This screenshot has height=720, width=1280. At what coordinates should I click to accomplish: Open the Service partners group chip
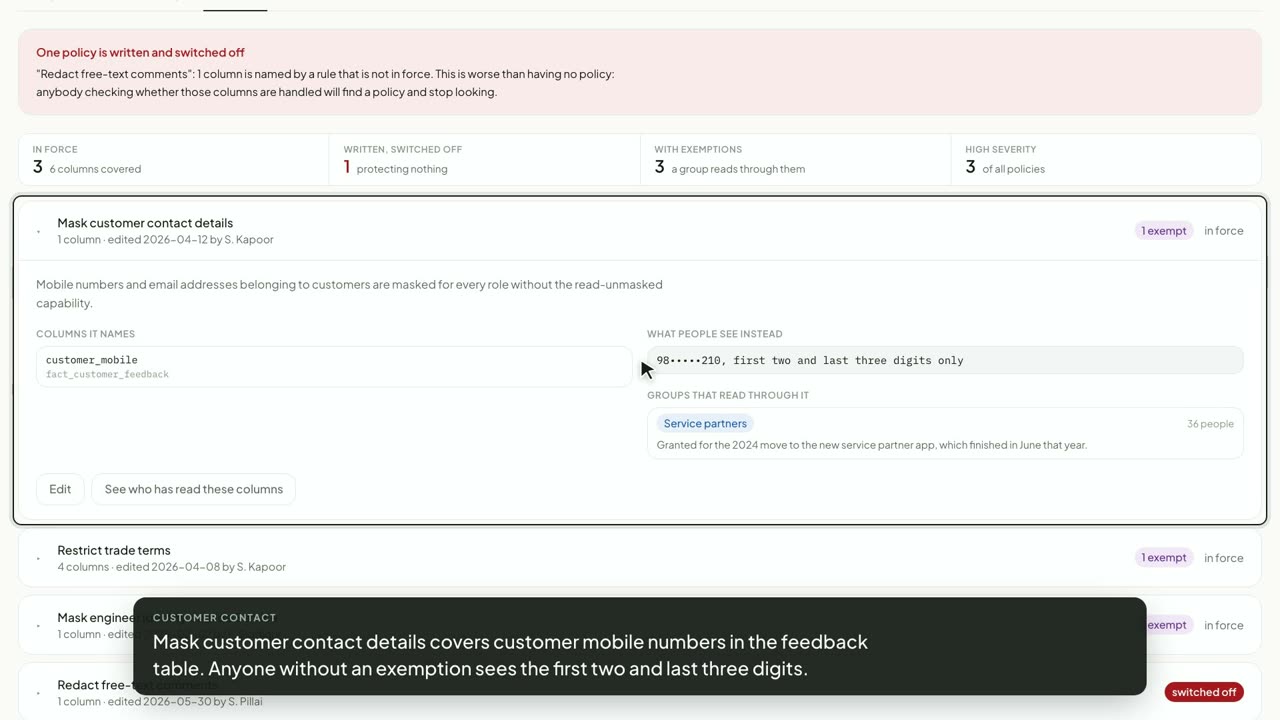pyautogui.click(x=705, y=423)
